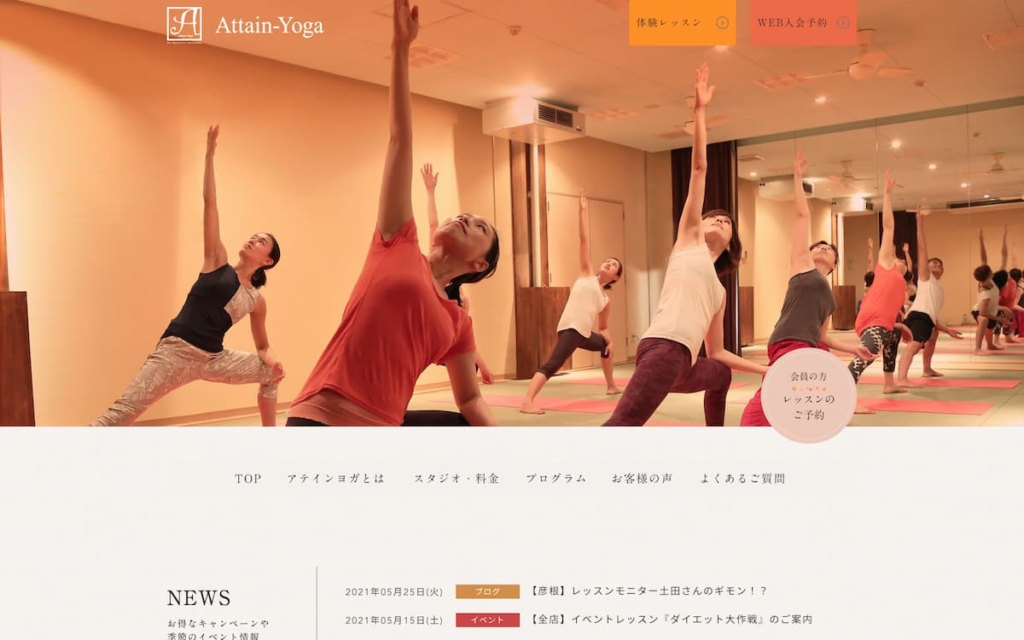Open よくあるご質問 menu item
The width and height of the screenshot is (1024, 640).
(743, 479)
